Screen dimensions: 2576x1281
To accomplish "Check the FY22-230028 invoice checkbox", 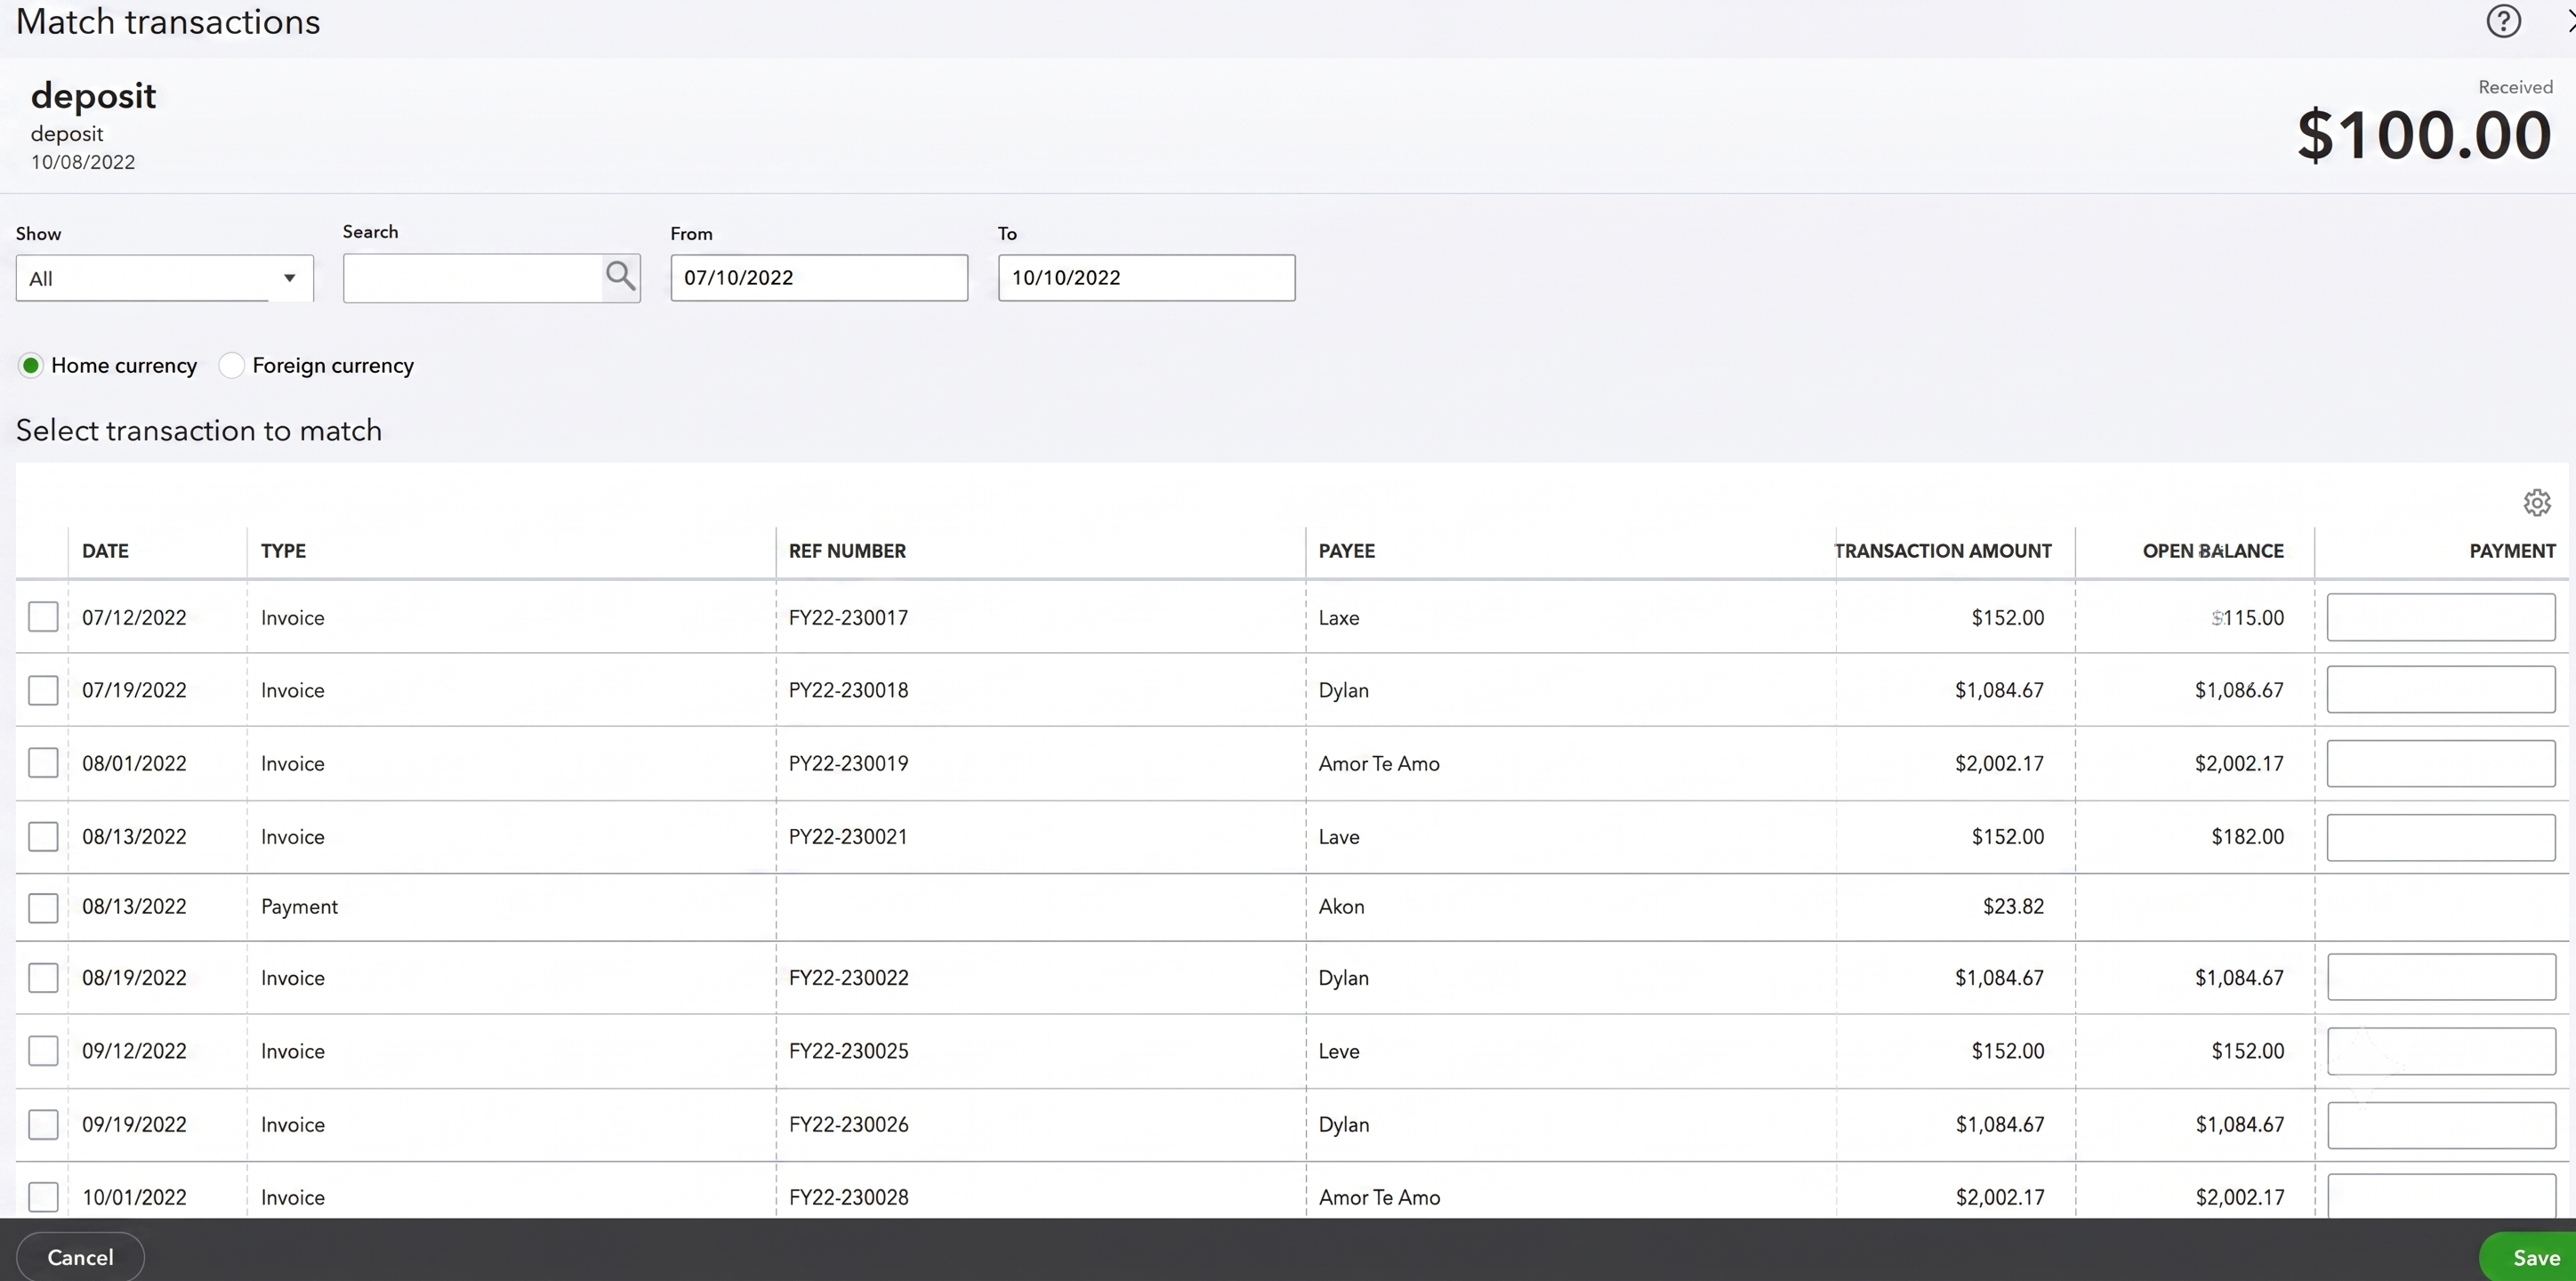I will 43,1197.
